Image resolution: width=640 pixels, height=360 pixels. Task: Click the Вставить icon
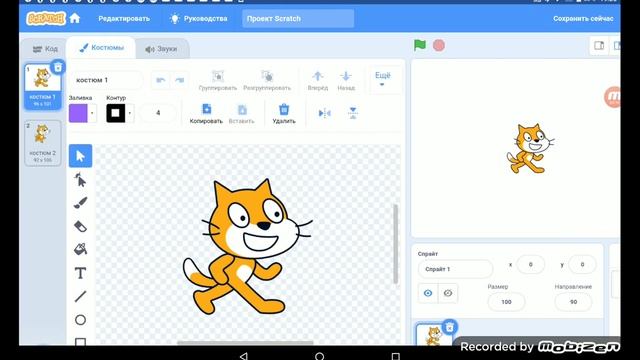click(242, 110)
